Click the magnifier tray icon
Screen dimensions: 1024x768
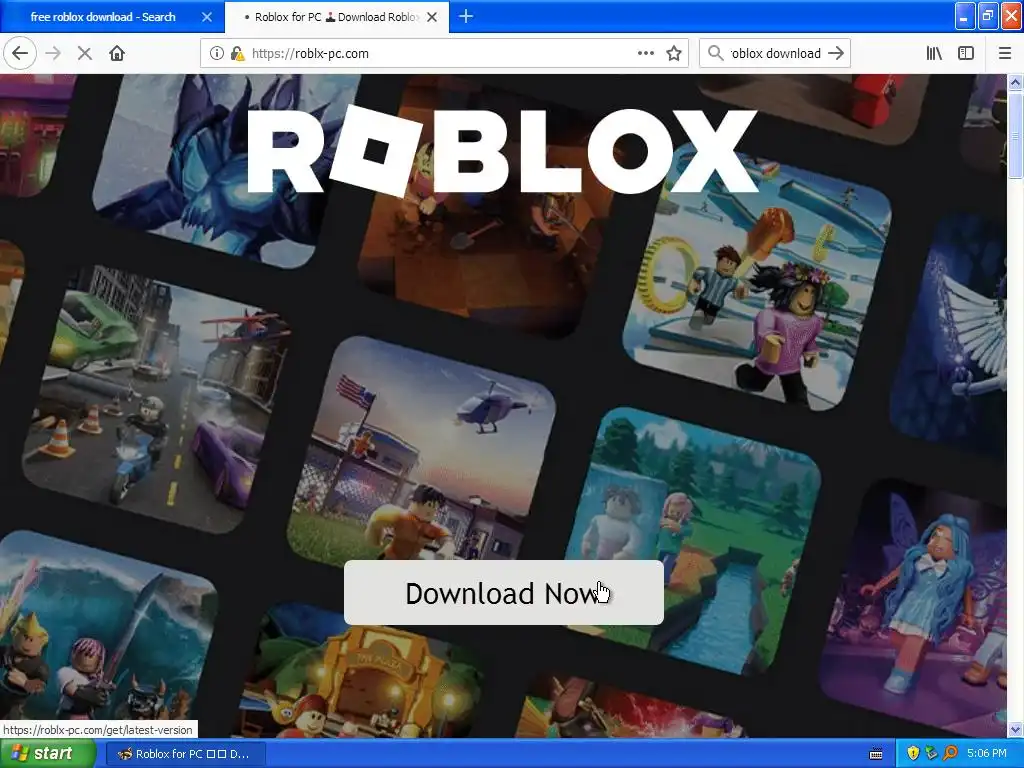pyautogui.click(x=950, y=754)
